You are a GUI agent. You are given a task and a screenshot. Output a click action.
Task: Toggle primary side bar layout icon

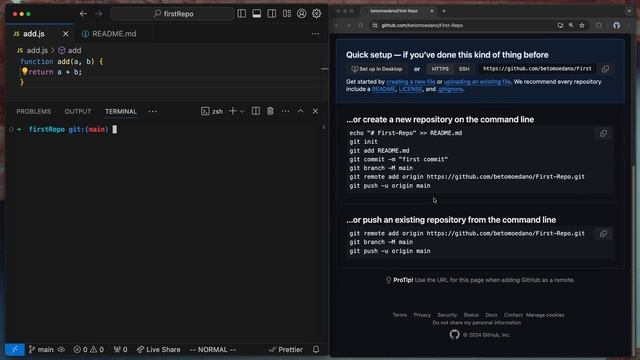coord(242,13)
